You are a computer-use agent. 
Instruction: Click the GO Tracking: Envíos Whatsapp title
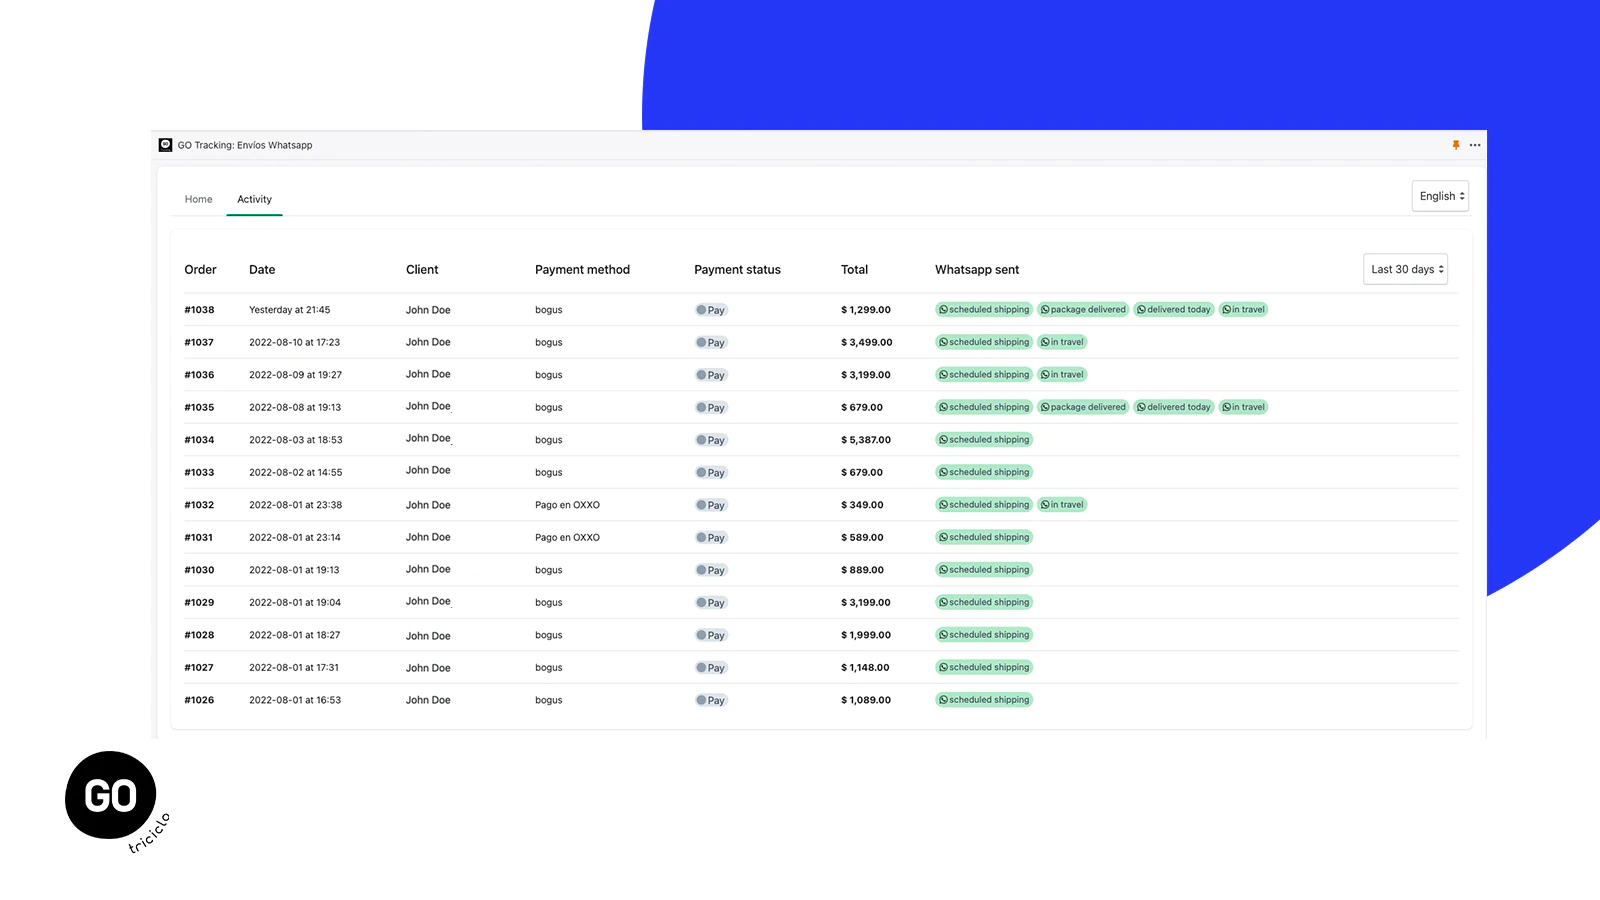tap(245, 145)
